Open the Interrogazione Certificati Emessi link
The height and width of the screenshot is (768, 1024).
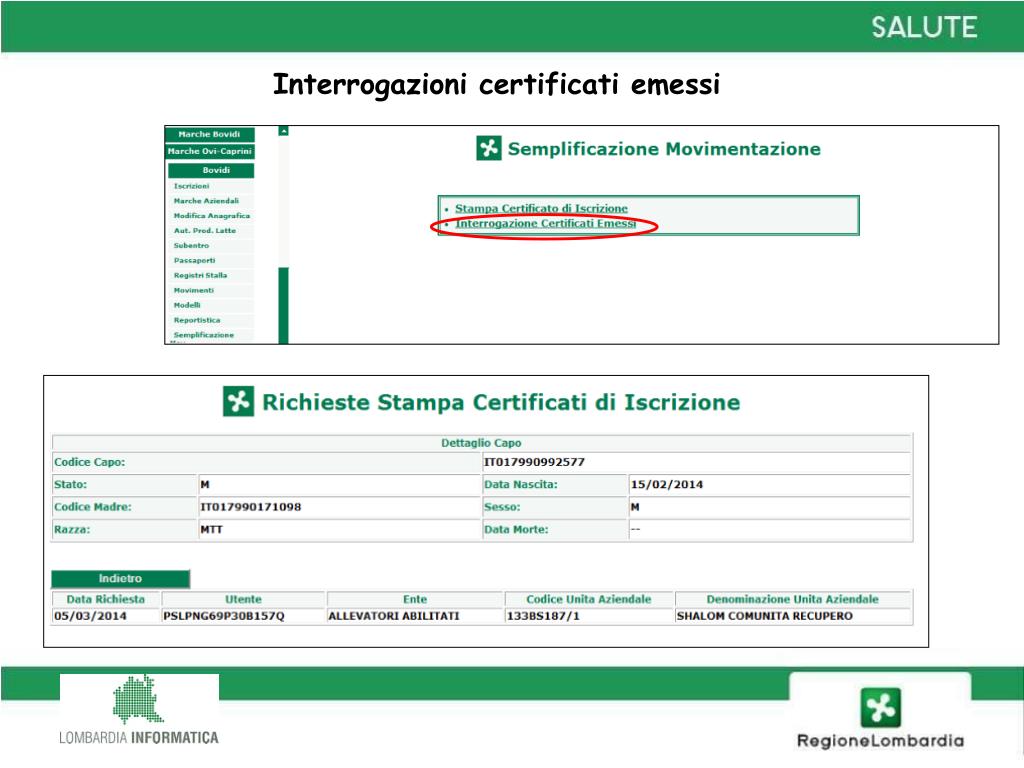545,224
